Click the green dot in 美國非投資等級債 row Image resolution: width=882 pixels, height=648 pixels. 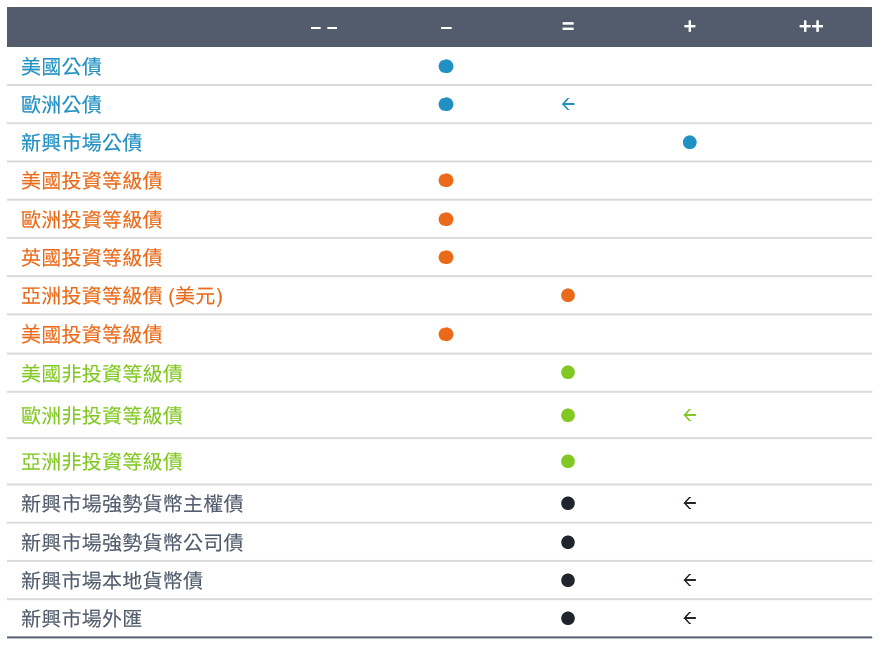click(568, 372)
